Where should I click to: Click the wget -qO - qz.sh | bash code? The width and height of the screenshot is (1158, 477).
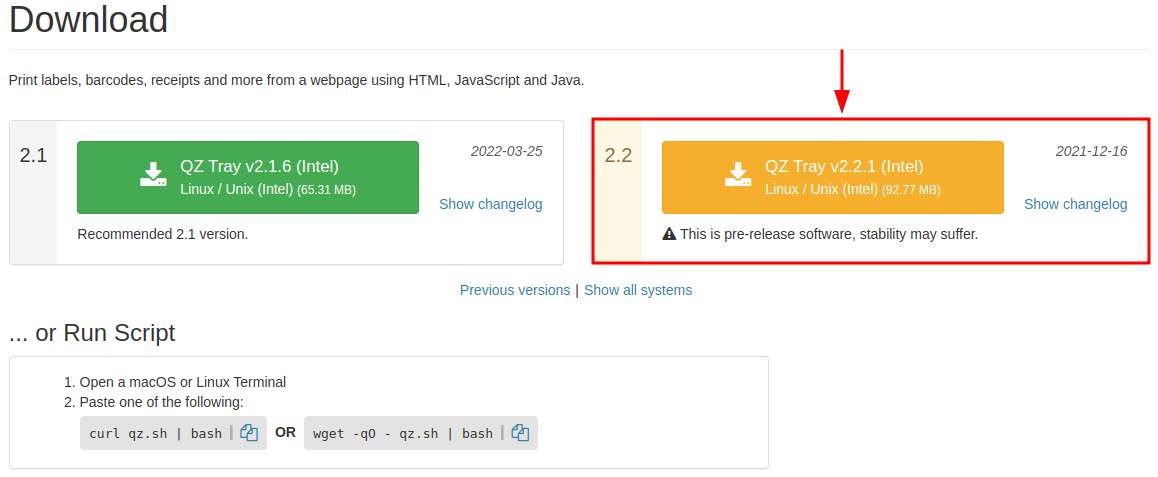tap(402, 433)
